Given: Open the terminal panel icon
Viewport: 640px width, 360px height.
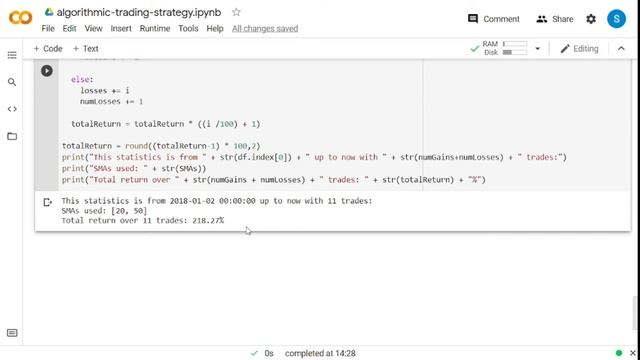Looking at the screenshot, I should click(x=12, y=333).
